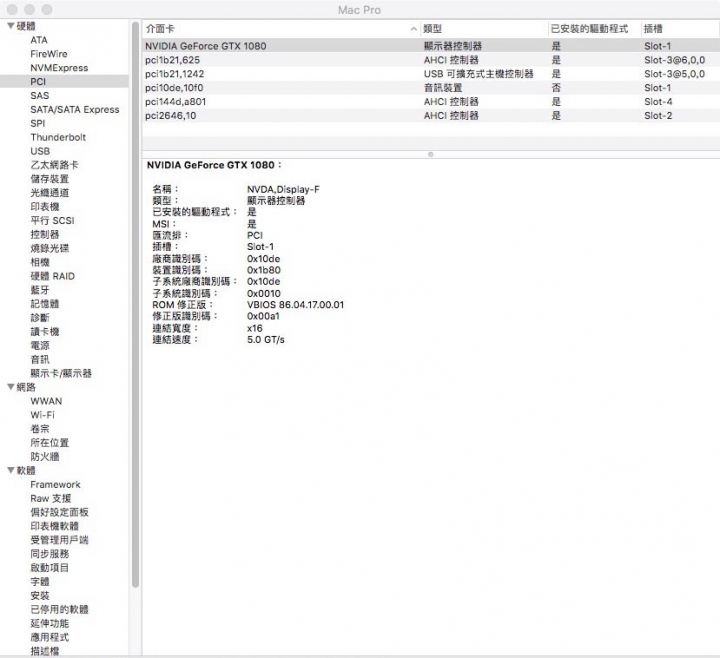Click the 5.0 GT/s link speed value
Viewport: 720px width, 658px height.
point(266,340)
